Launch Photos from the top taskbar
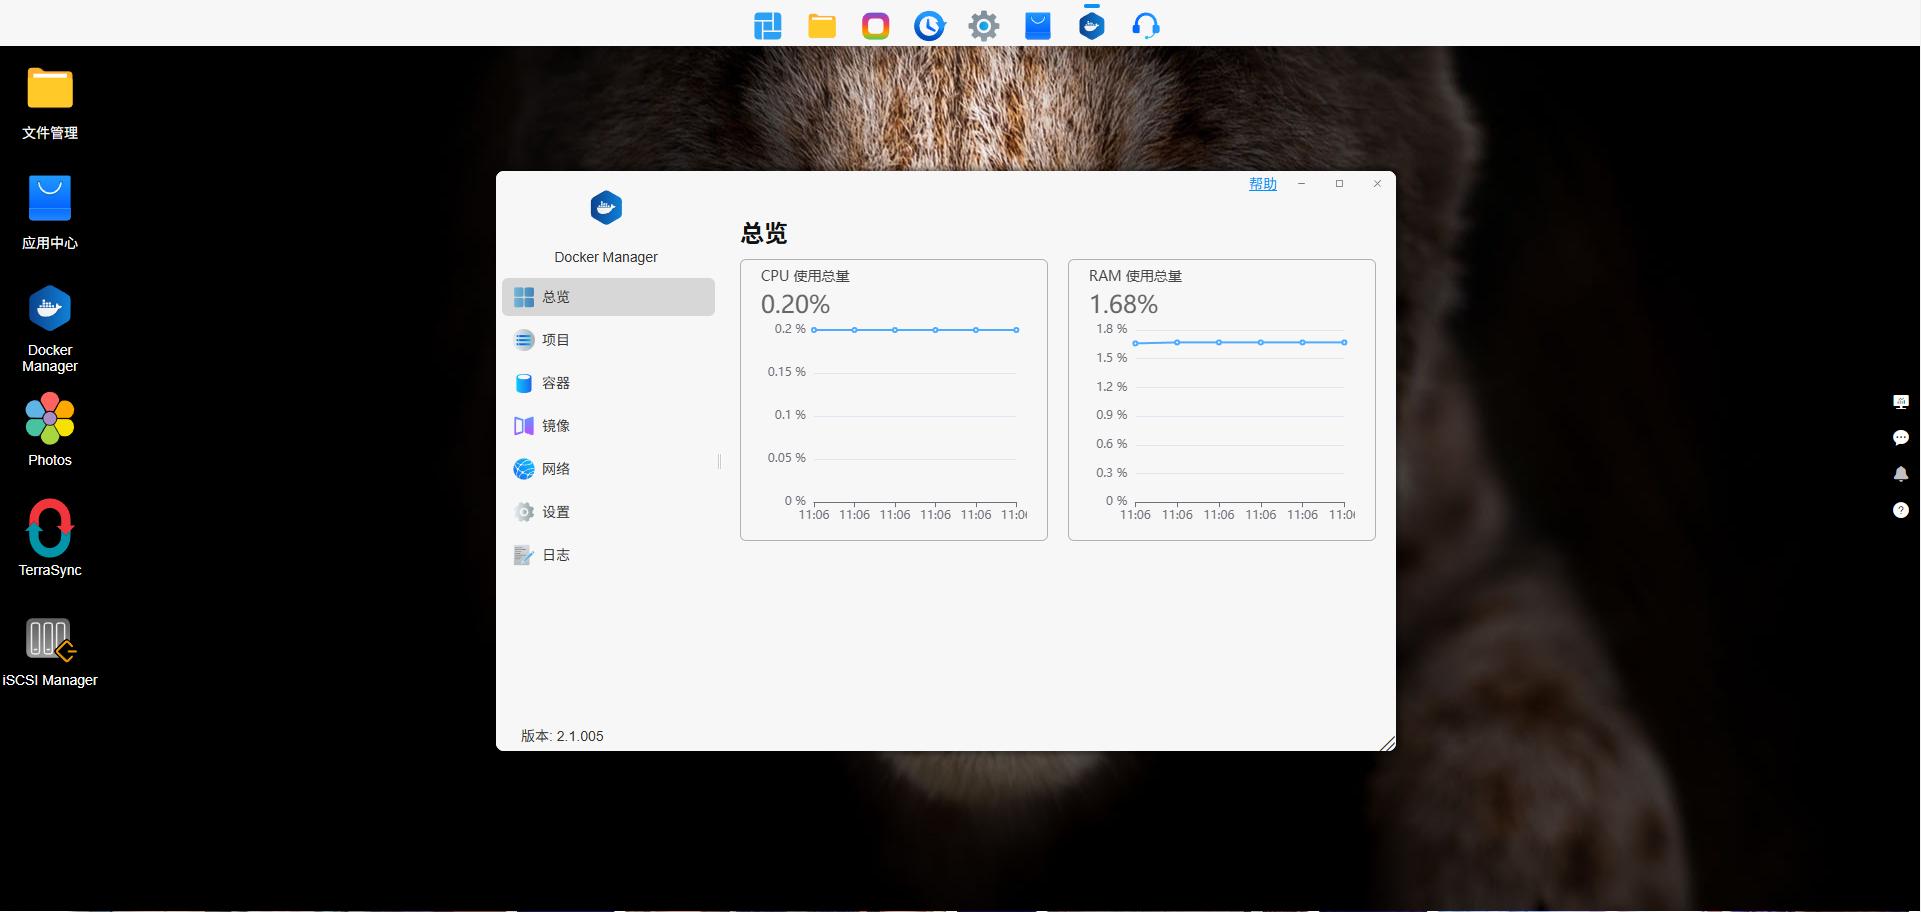 tap(875, 24)
